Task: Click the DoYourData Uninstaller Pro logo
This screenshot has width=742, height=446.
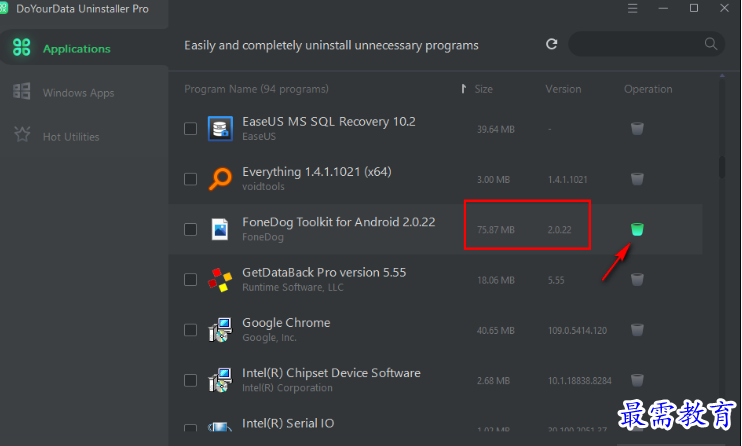Action: click(x=3, y=8)
